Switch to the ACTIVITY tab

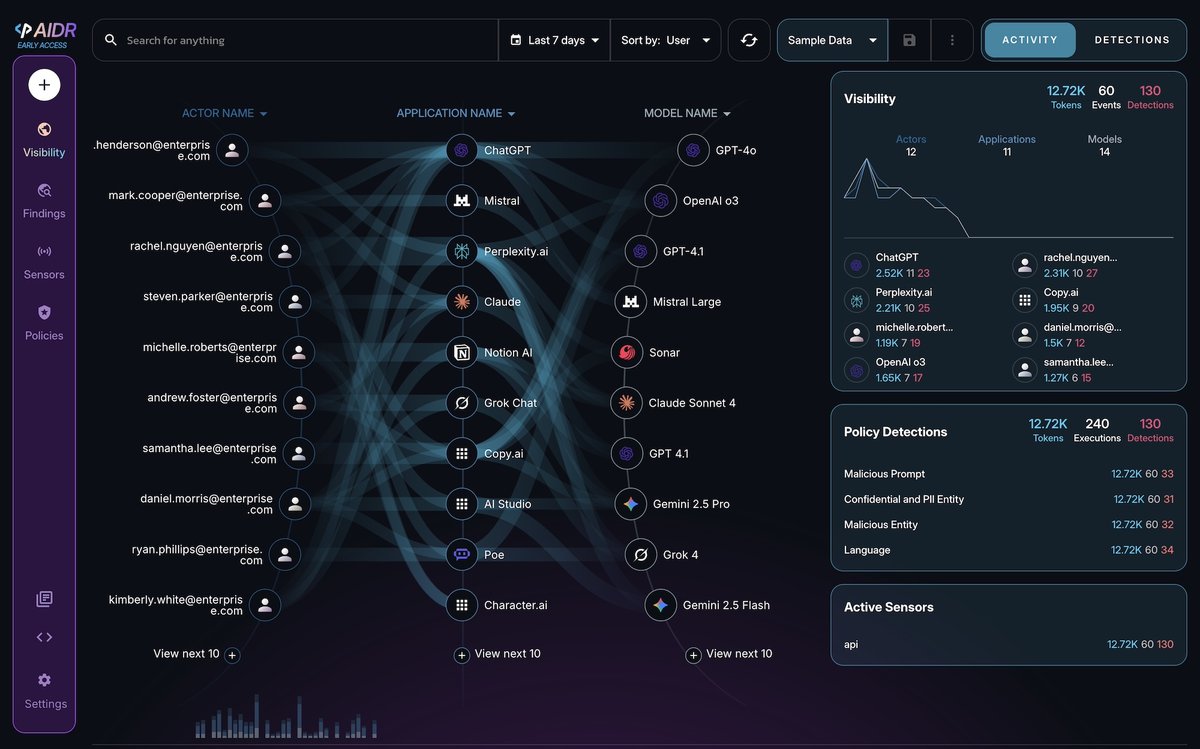tap(1030, 40)
